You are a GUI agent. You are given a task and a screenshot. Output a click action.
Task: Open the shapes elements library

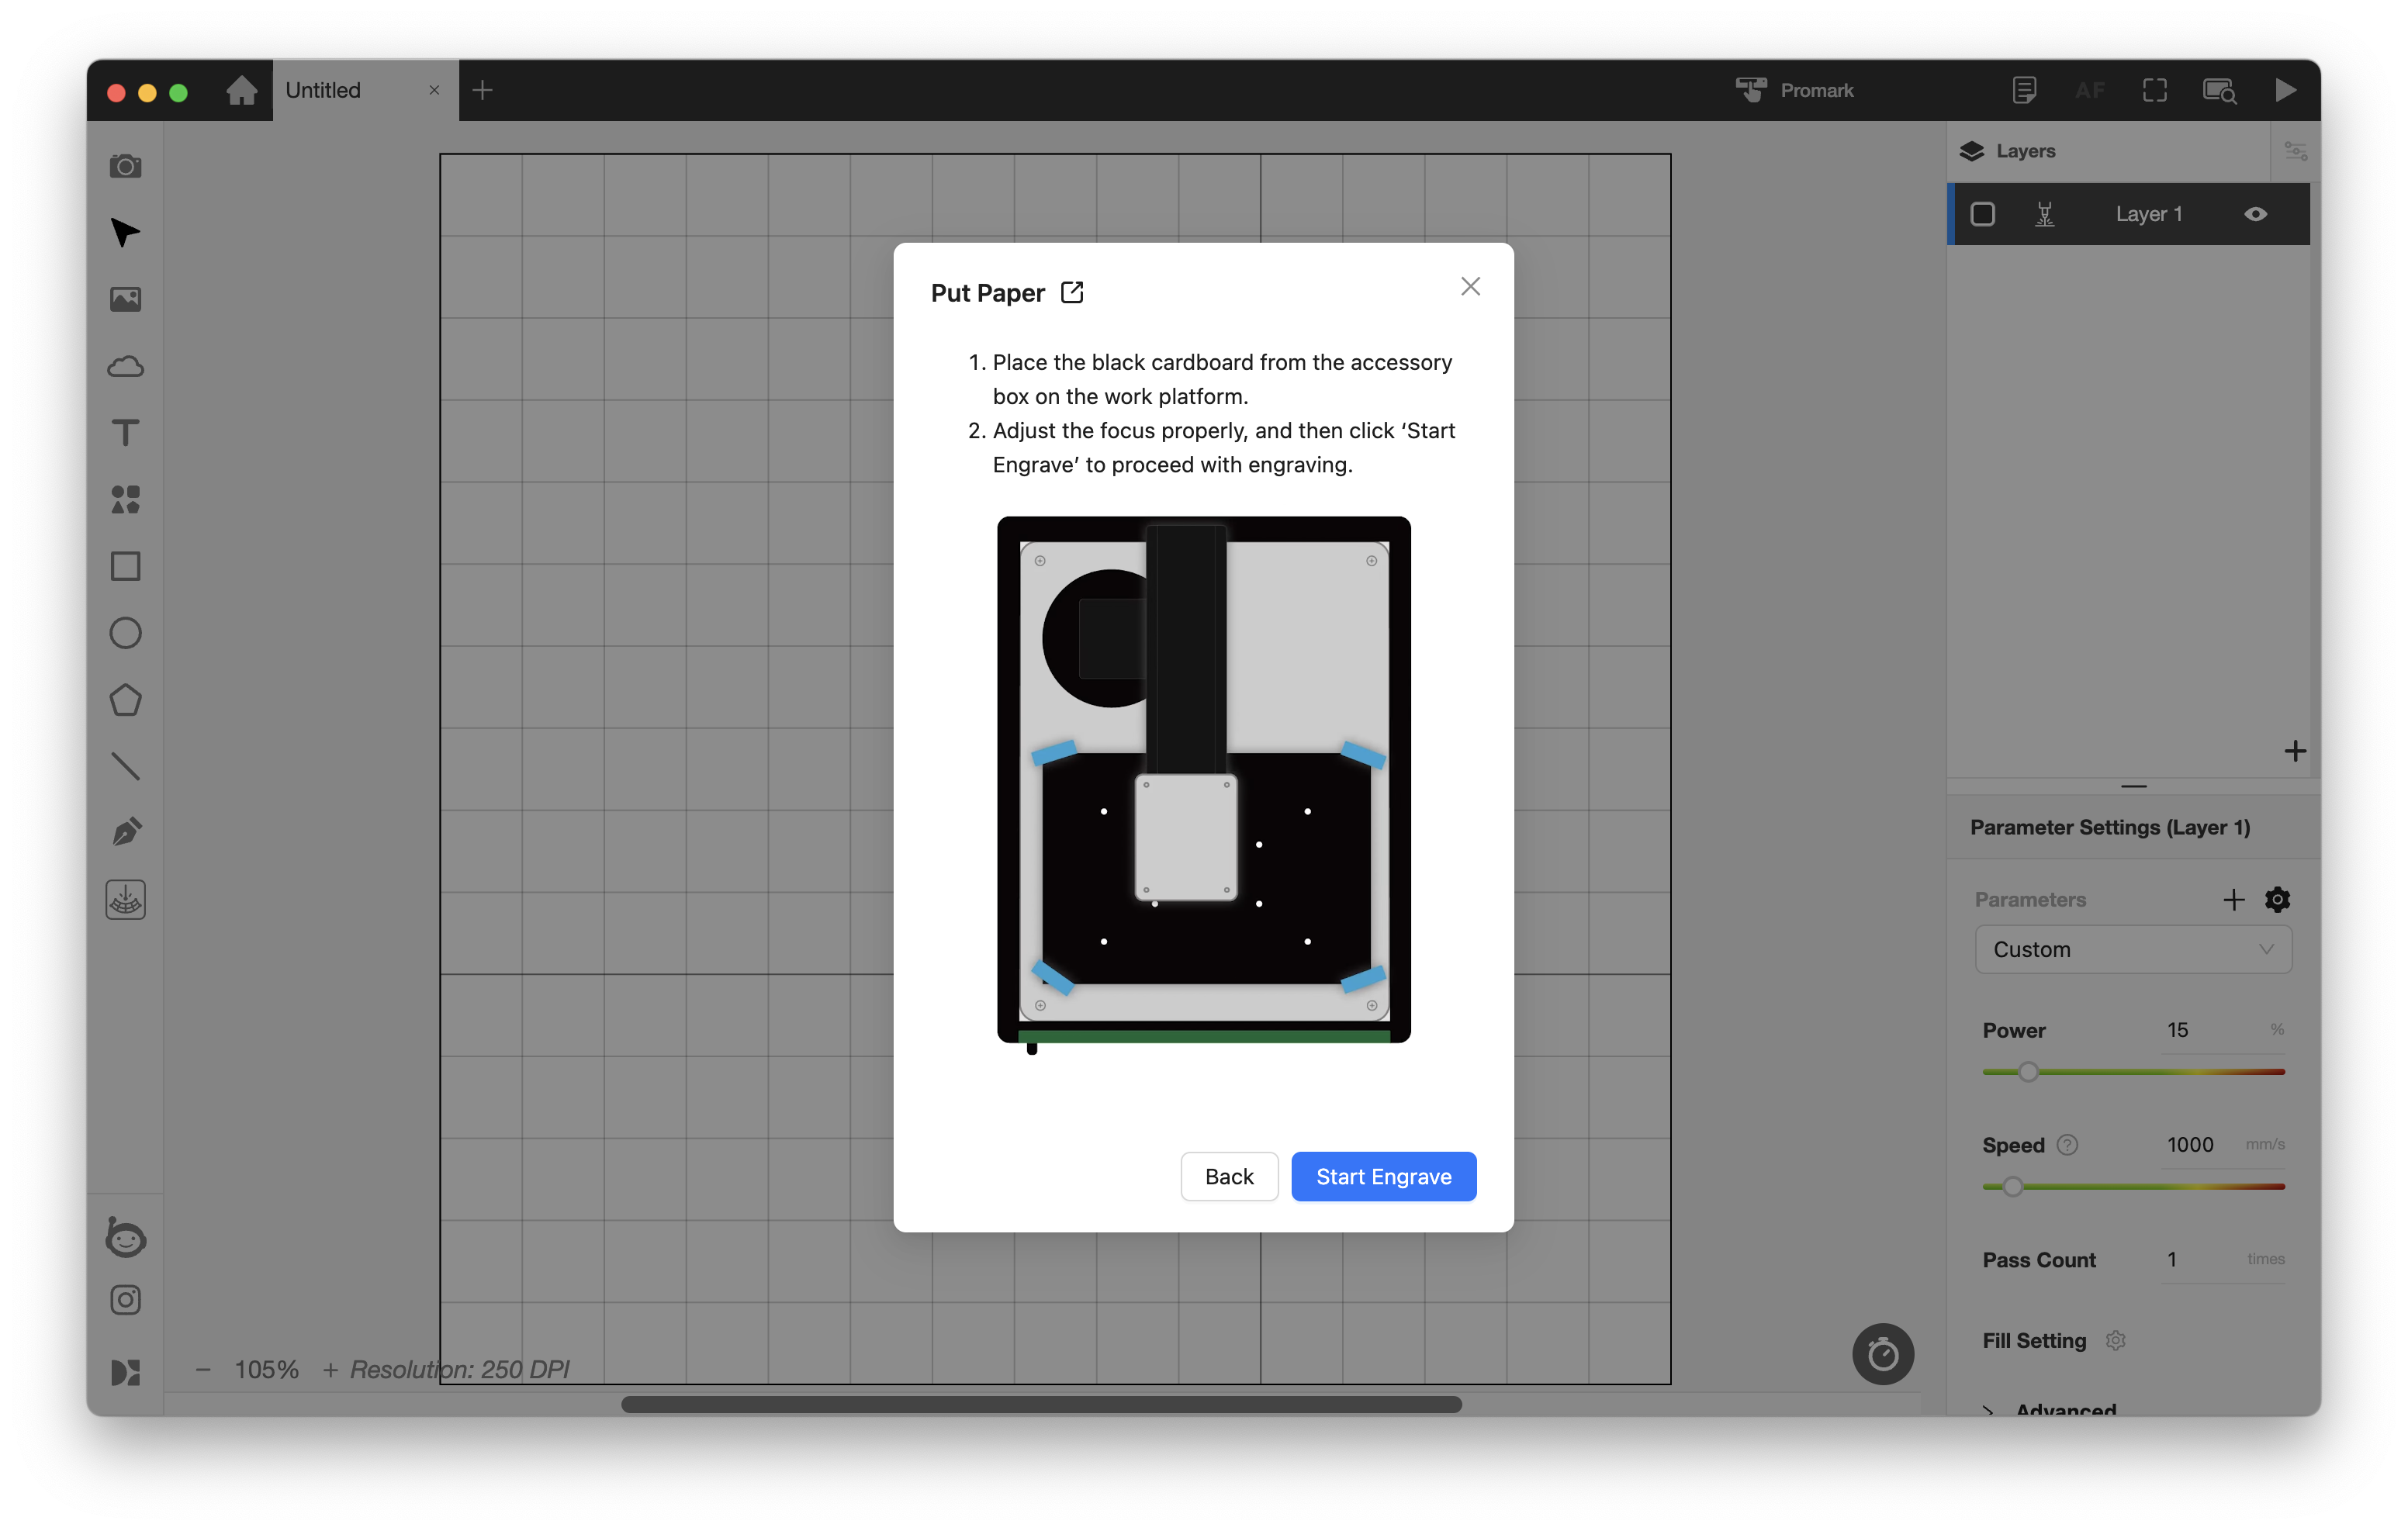pyautogui.click(x=125, y=500)
